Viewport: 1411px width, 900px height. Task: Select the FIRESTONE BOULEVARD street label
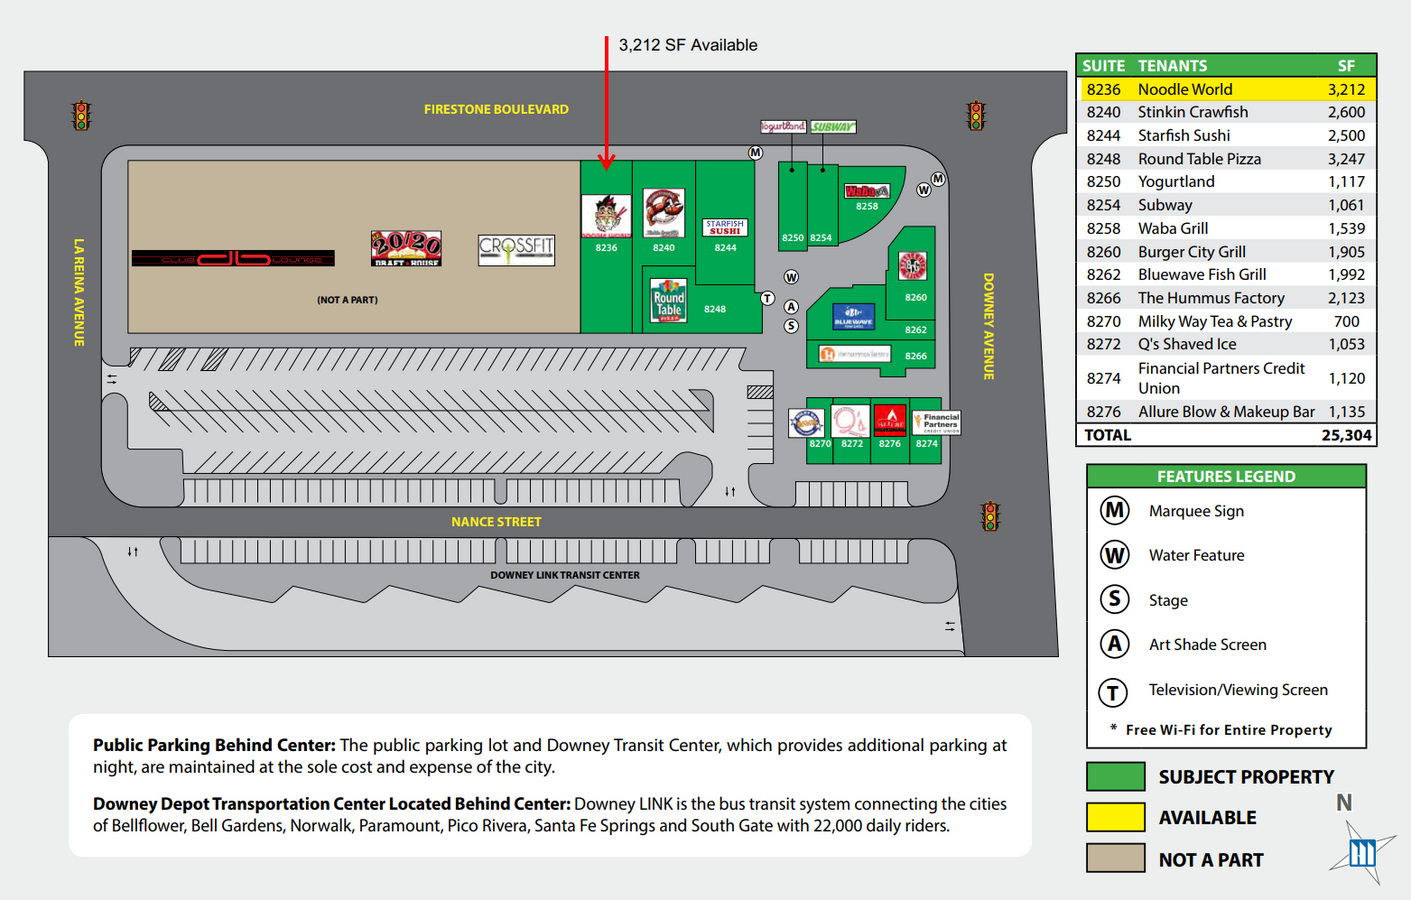point(496,109)
